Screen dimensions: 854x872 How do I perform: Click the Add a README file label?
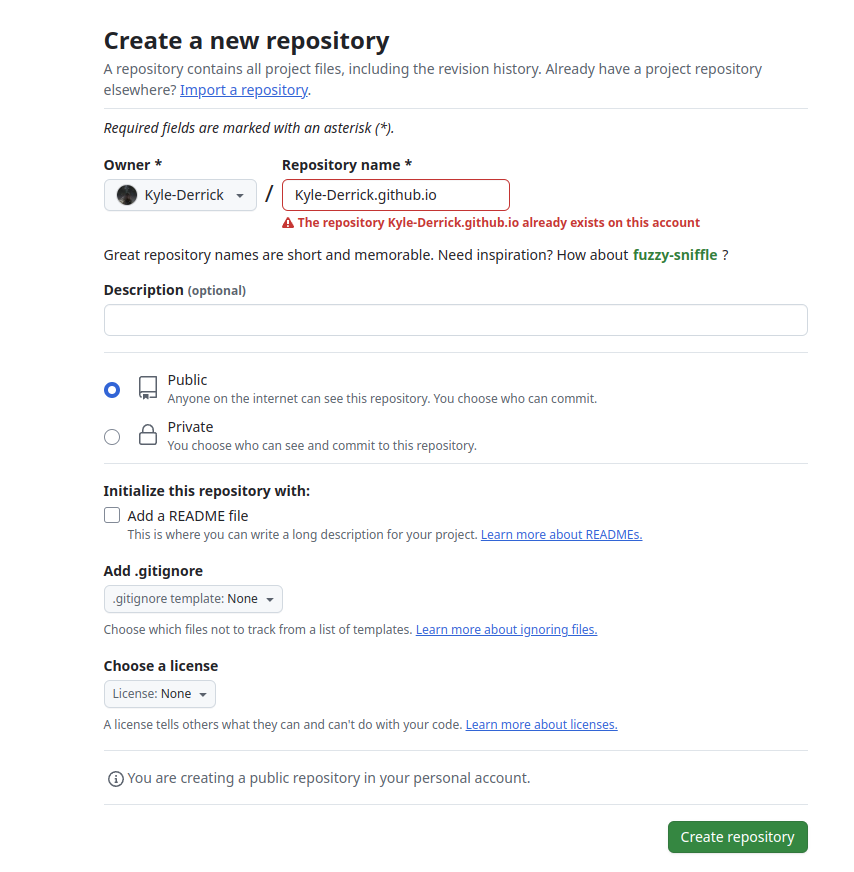pos(188,516)
